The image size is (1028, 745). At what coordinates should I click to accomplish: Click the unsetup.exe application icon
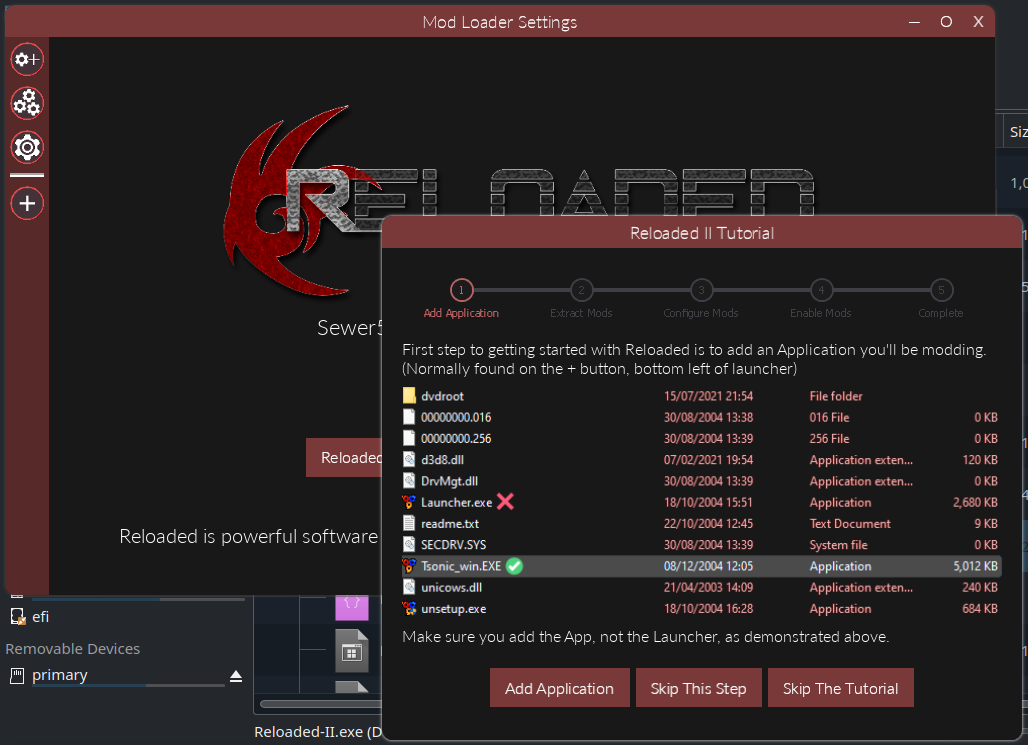[409, 609]
